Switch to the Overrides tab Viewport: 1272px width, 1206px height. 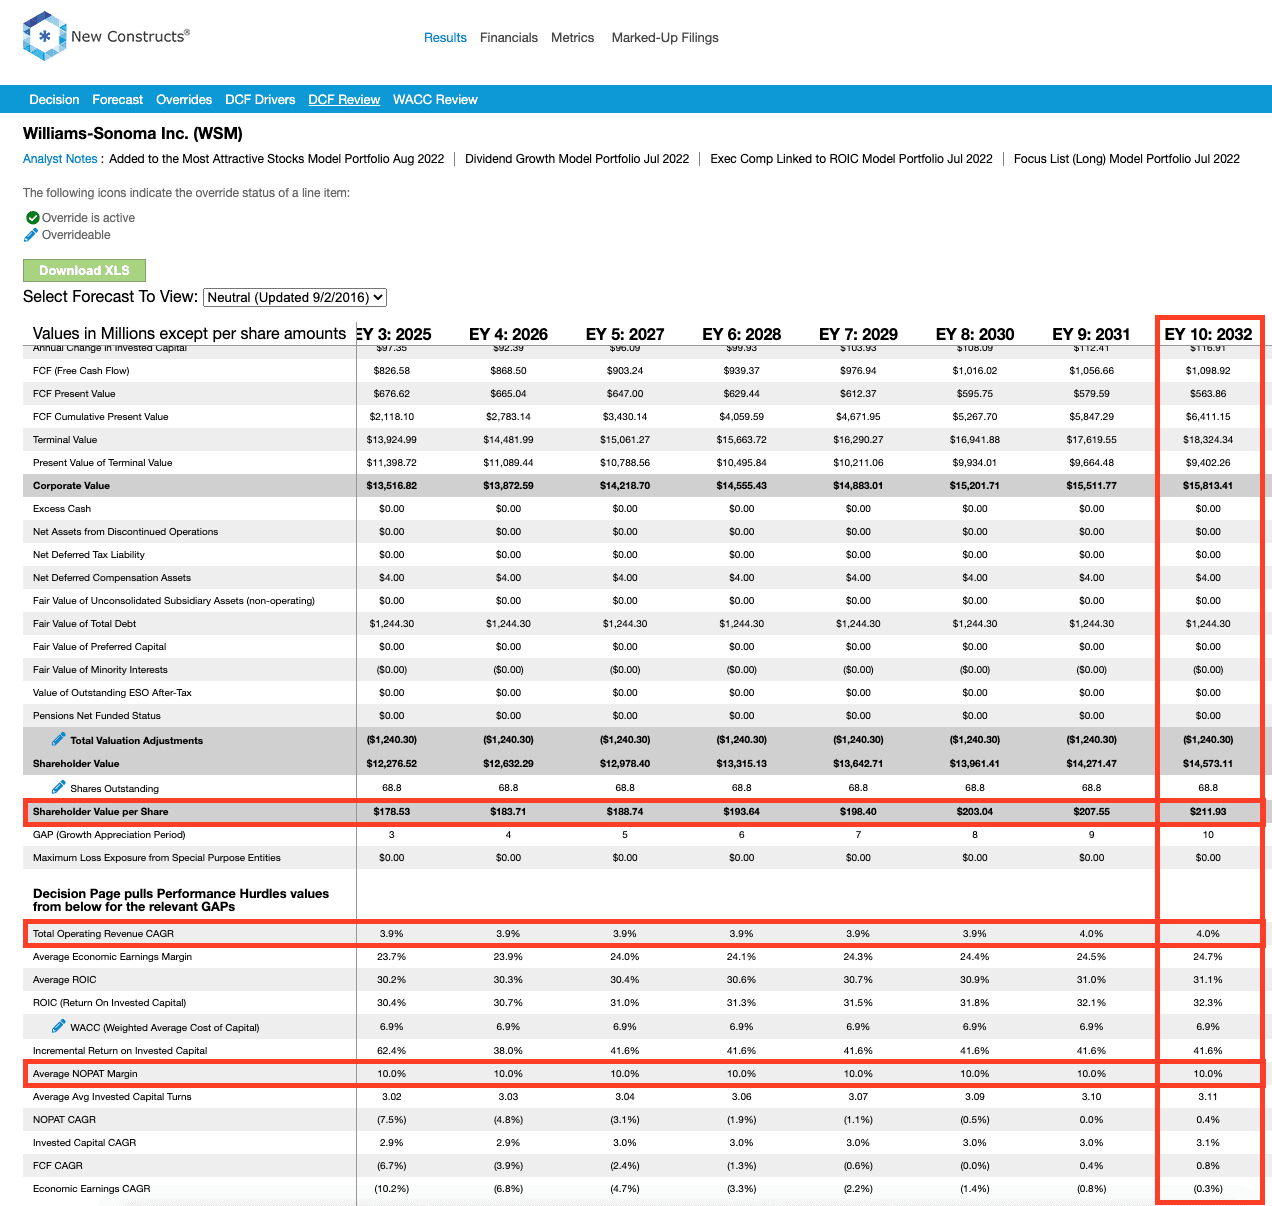(x=184, y=100)
